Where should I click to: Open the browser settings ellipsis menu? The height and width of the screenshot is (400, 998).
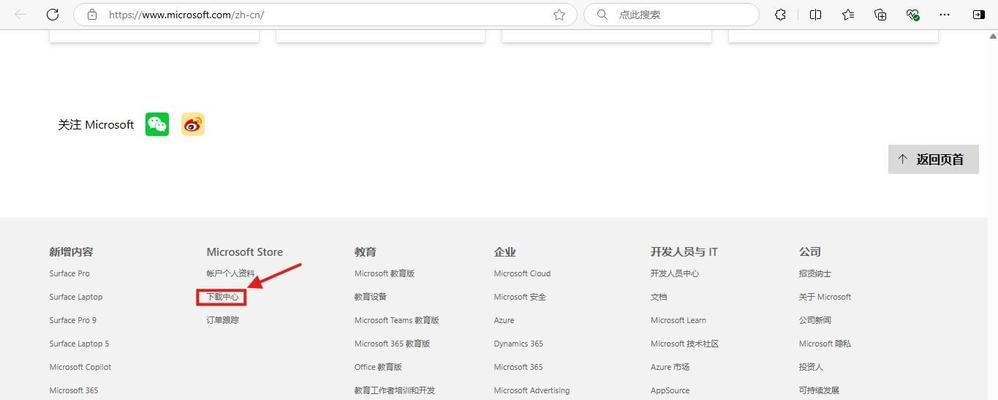tap(946, 15)
